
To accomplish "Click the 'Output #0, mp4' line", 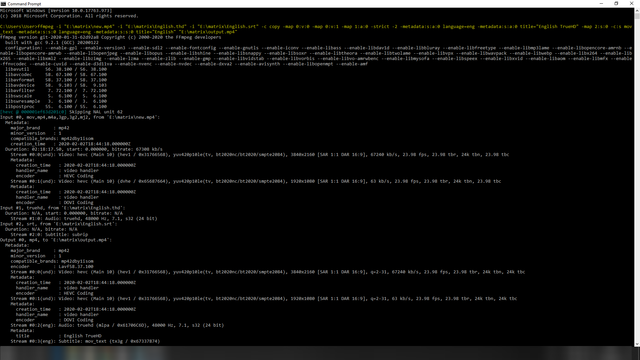I will click(56, 240).
